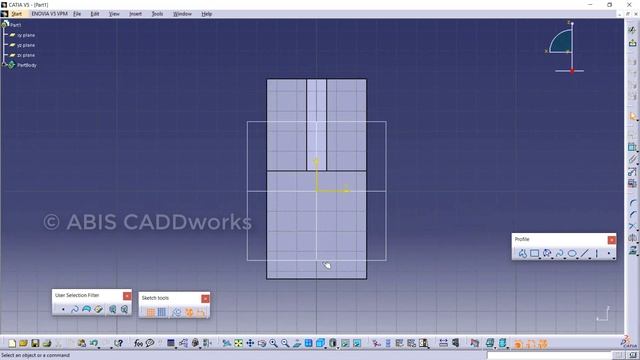Screen dimensions: 640x360
Task: Click the New document icon
Action: [x=12, y=343]
